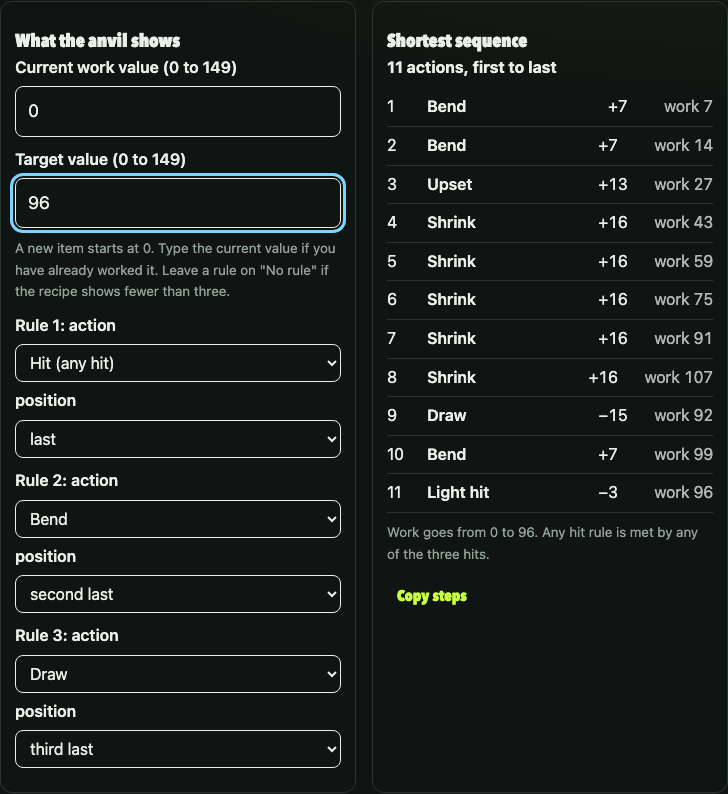Click the '+13' value in step 3
The height and width of the screenshot is (794, 728).
click(x=613, y=184)
